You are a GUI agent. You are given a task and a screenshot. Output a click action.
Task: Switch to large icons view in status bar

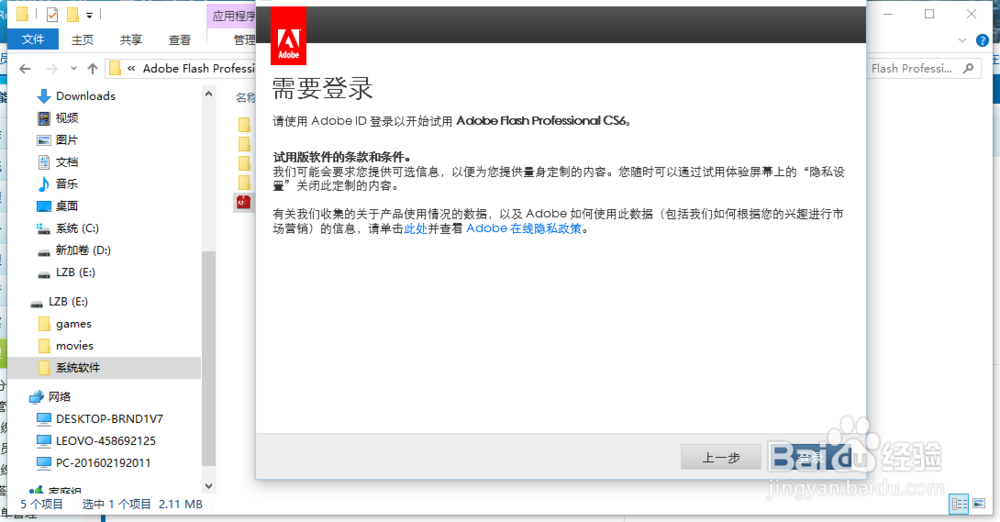coord(979,503)
